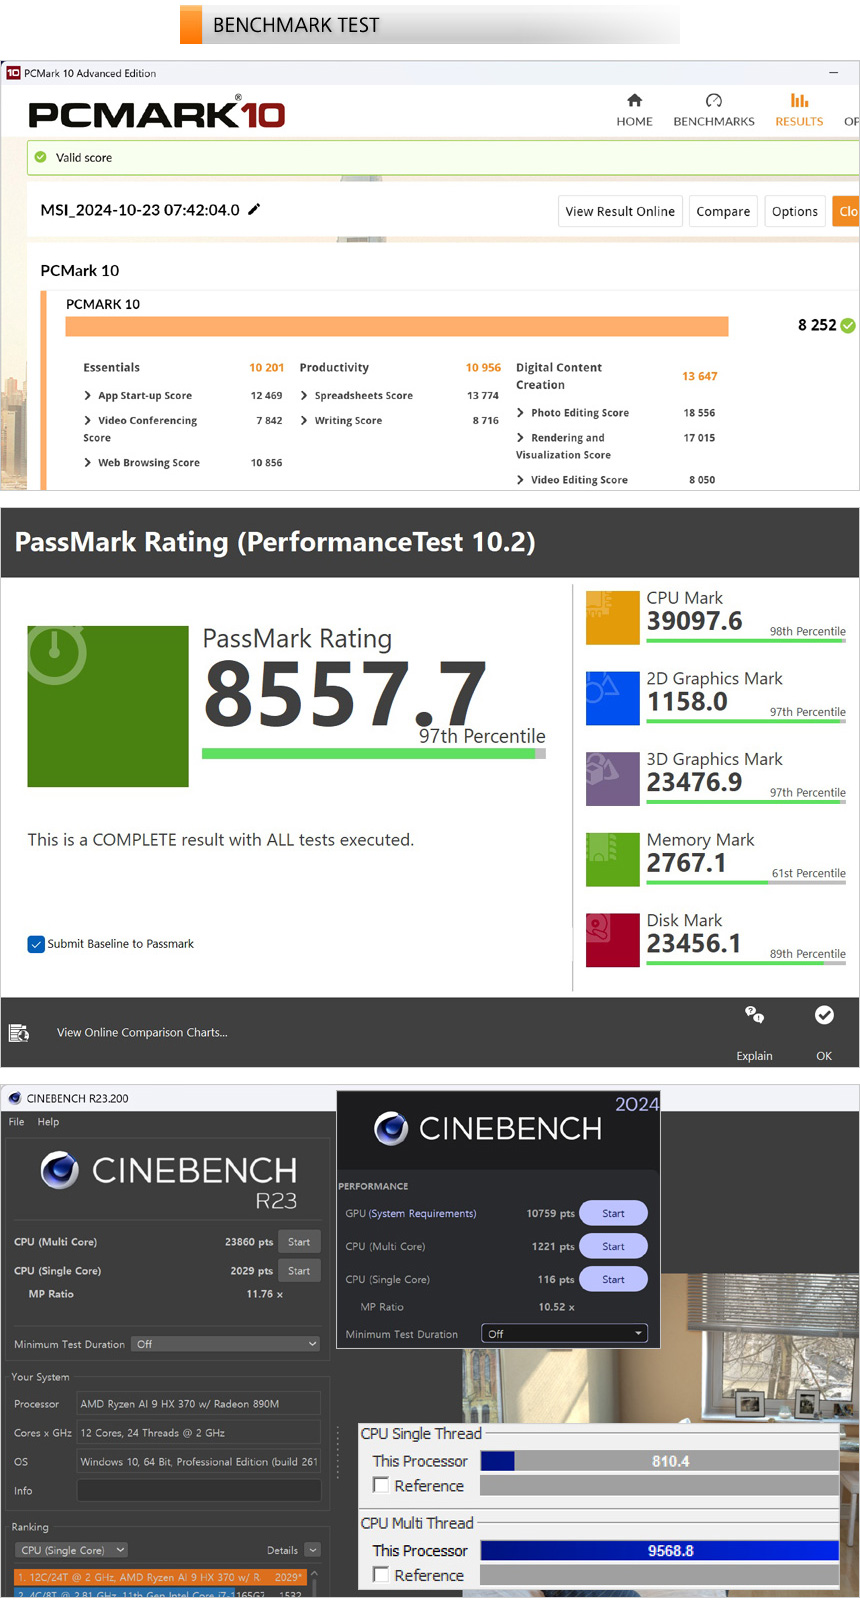Click the Disk Mark red icon
Screen dimensions: 860x1602
(x=612, y=940)
